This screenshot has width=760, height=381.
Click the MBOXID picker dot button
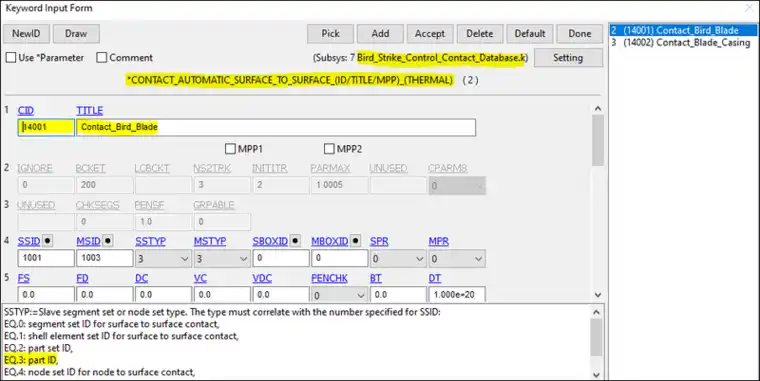(x=355, y=240)
